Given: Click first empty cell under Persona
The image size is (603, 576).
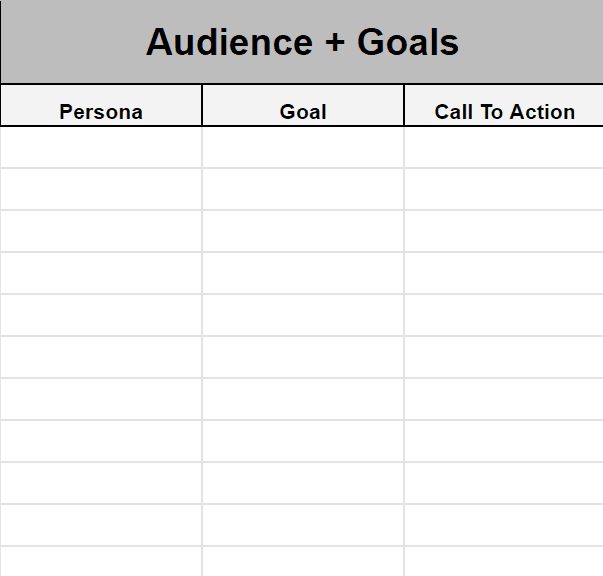Looking at the screenshot, I should 101,147.
